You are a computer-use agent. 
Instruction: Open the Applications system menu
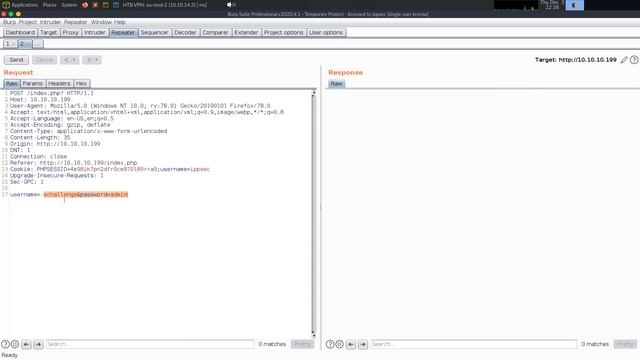pos(20,5)
